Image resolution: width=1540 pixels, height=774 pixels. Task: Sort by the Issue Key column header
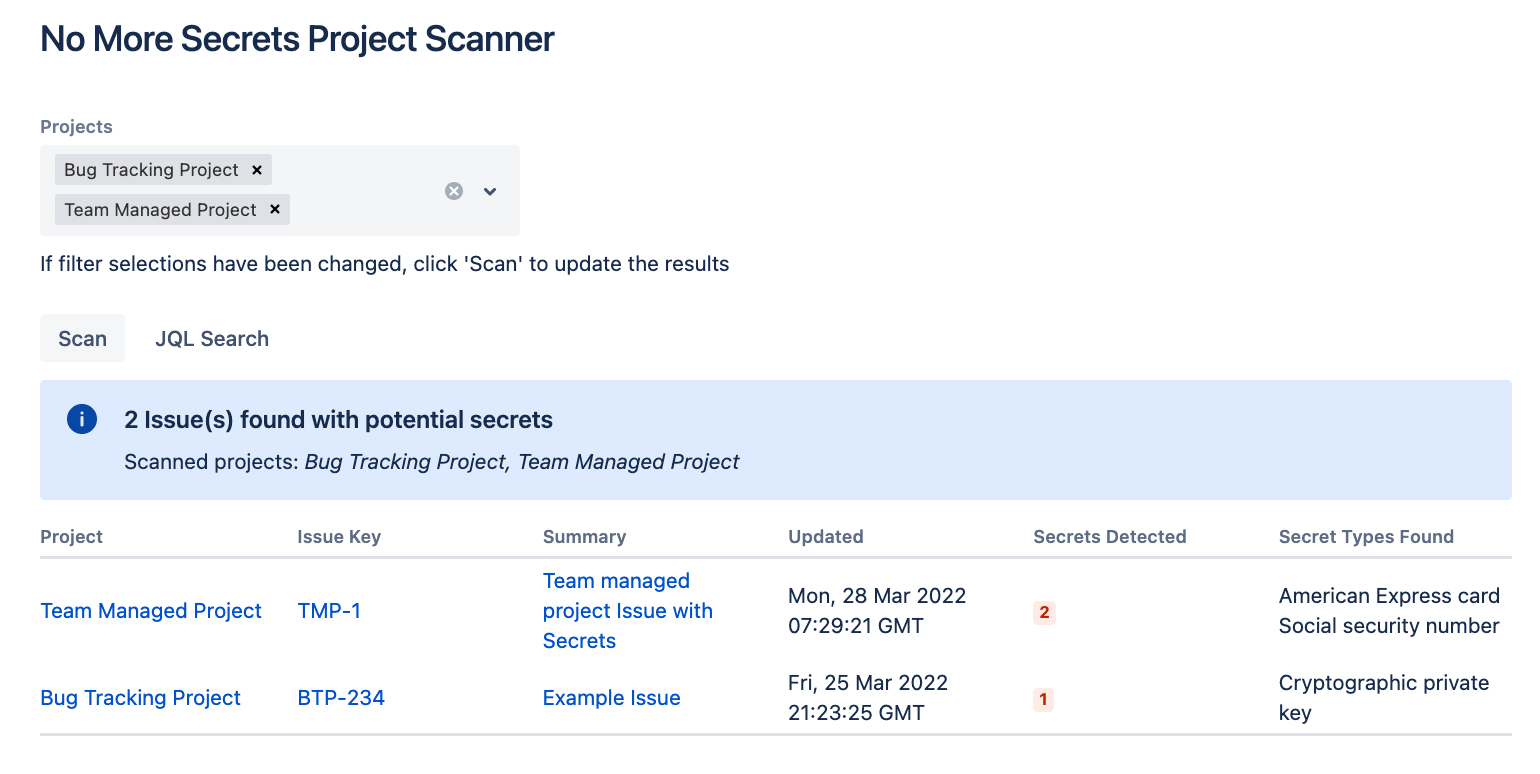point(339,537)
